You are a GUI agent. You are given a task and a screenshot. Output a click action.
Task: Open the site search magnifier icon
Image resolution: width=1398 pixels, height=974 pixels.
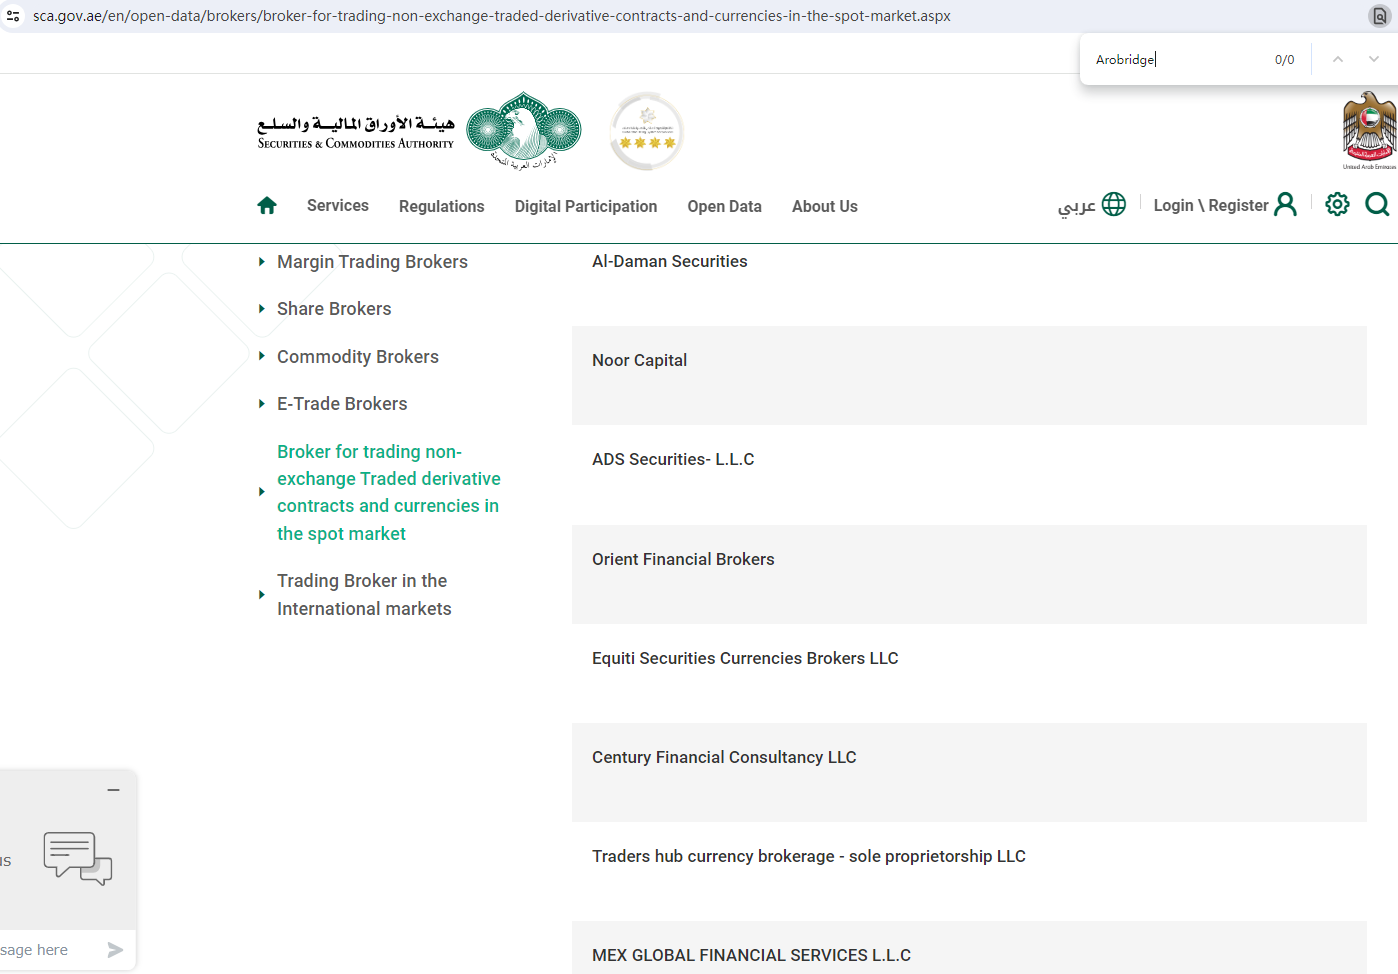(x=1377, y=205)
